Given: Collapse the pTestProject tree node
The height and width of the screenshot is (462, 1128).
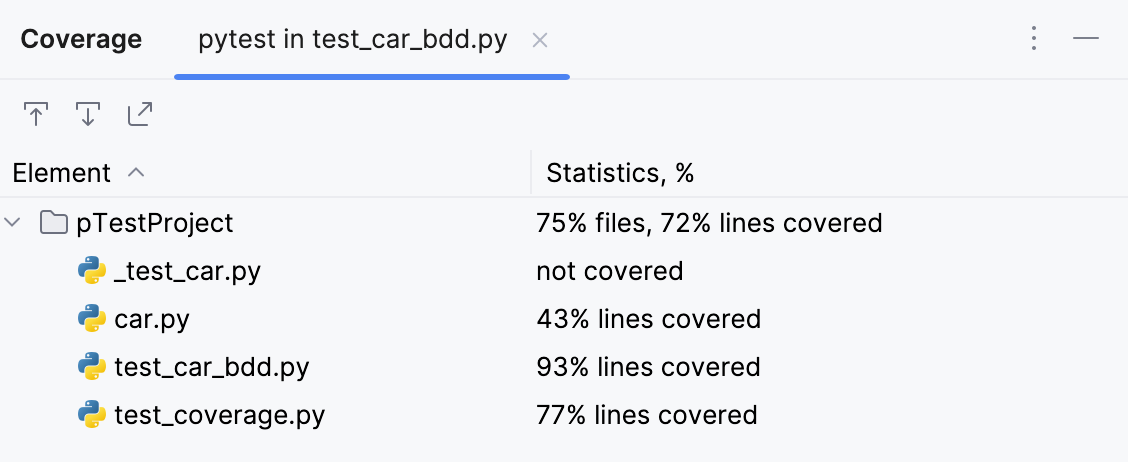Looking at the screenshot, I should 14,222.
